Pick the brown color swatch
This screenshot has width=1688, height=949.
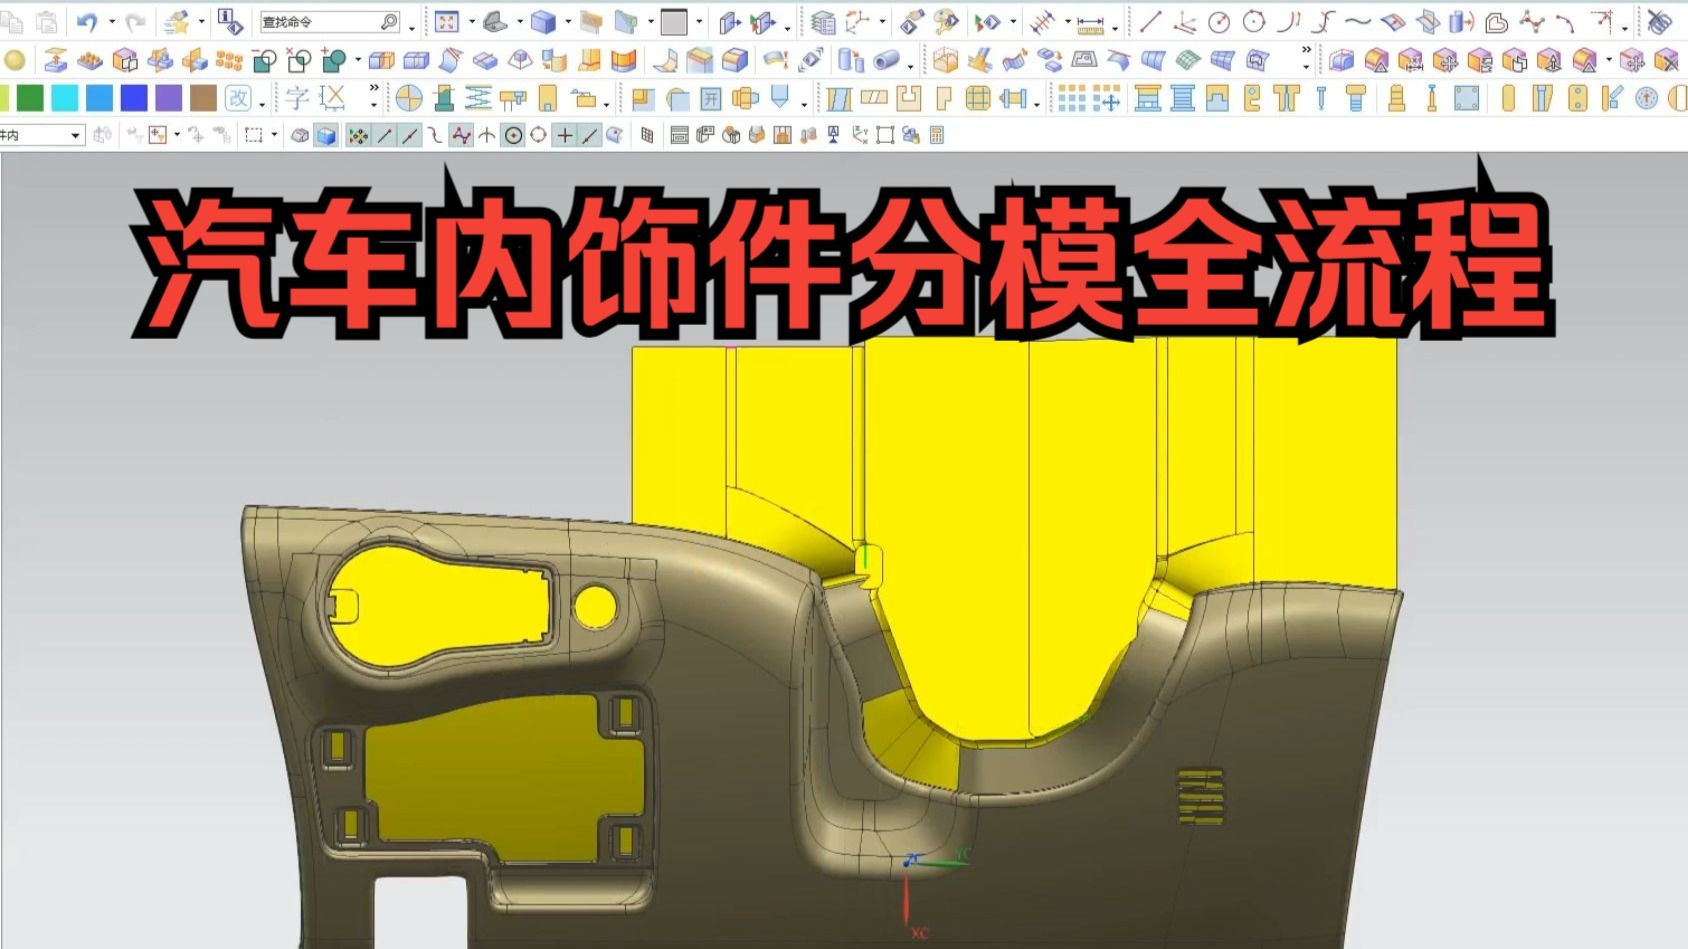(203, 98)
